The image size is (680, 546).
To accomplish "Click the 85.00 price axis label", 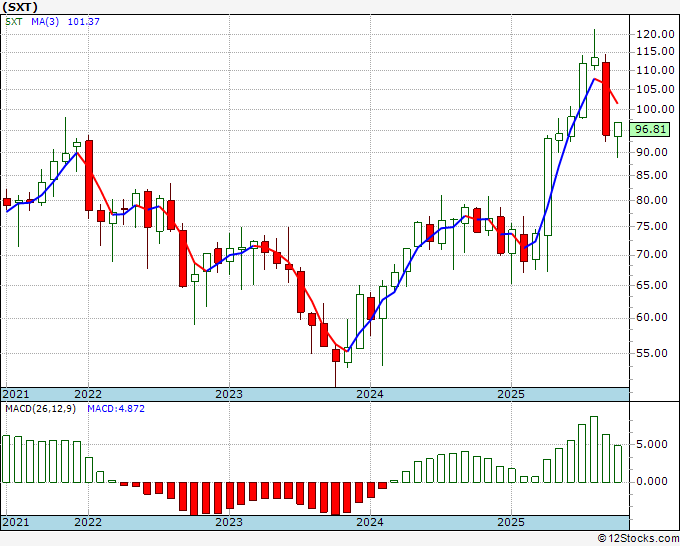I will pyautogui.click(x=651, y=175).
